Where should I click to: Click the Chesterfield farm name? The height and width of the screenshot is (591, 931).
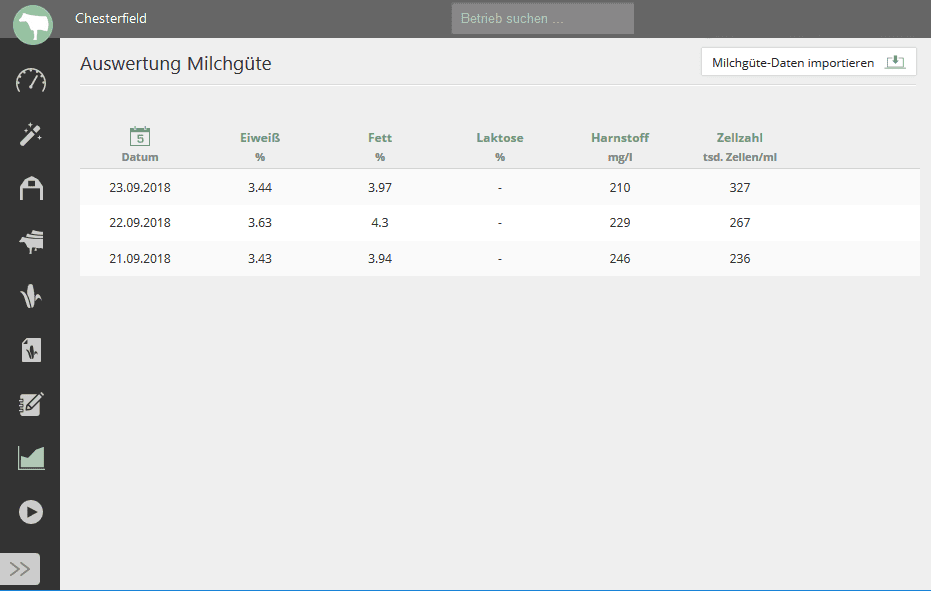tap(111, 19)
